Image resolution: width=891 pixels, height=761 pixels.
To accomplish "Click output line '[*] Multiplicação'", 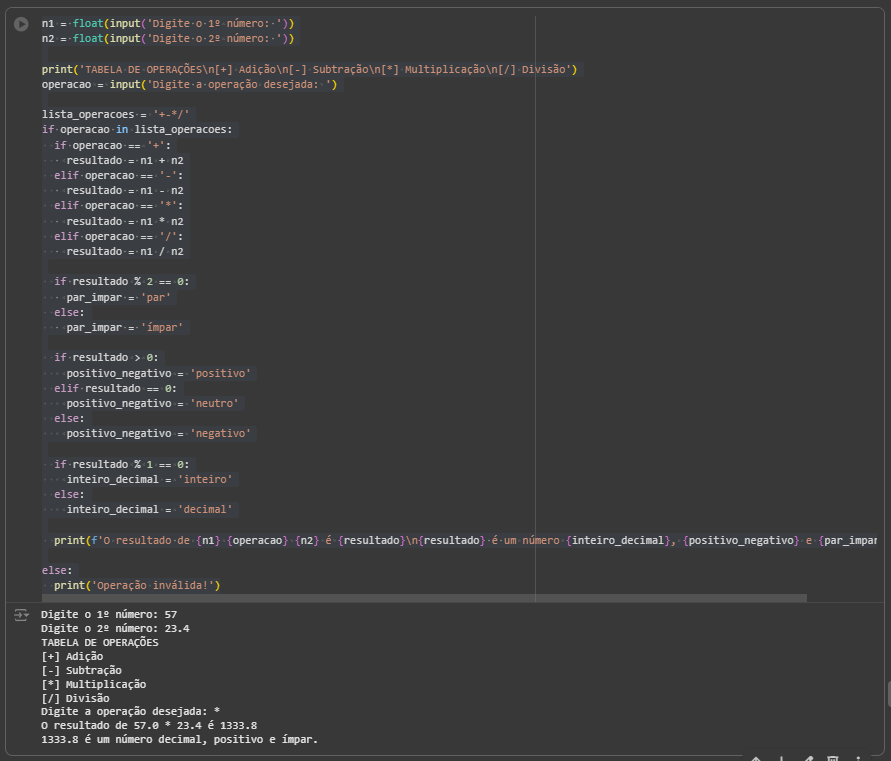I will coord(94,684).
